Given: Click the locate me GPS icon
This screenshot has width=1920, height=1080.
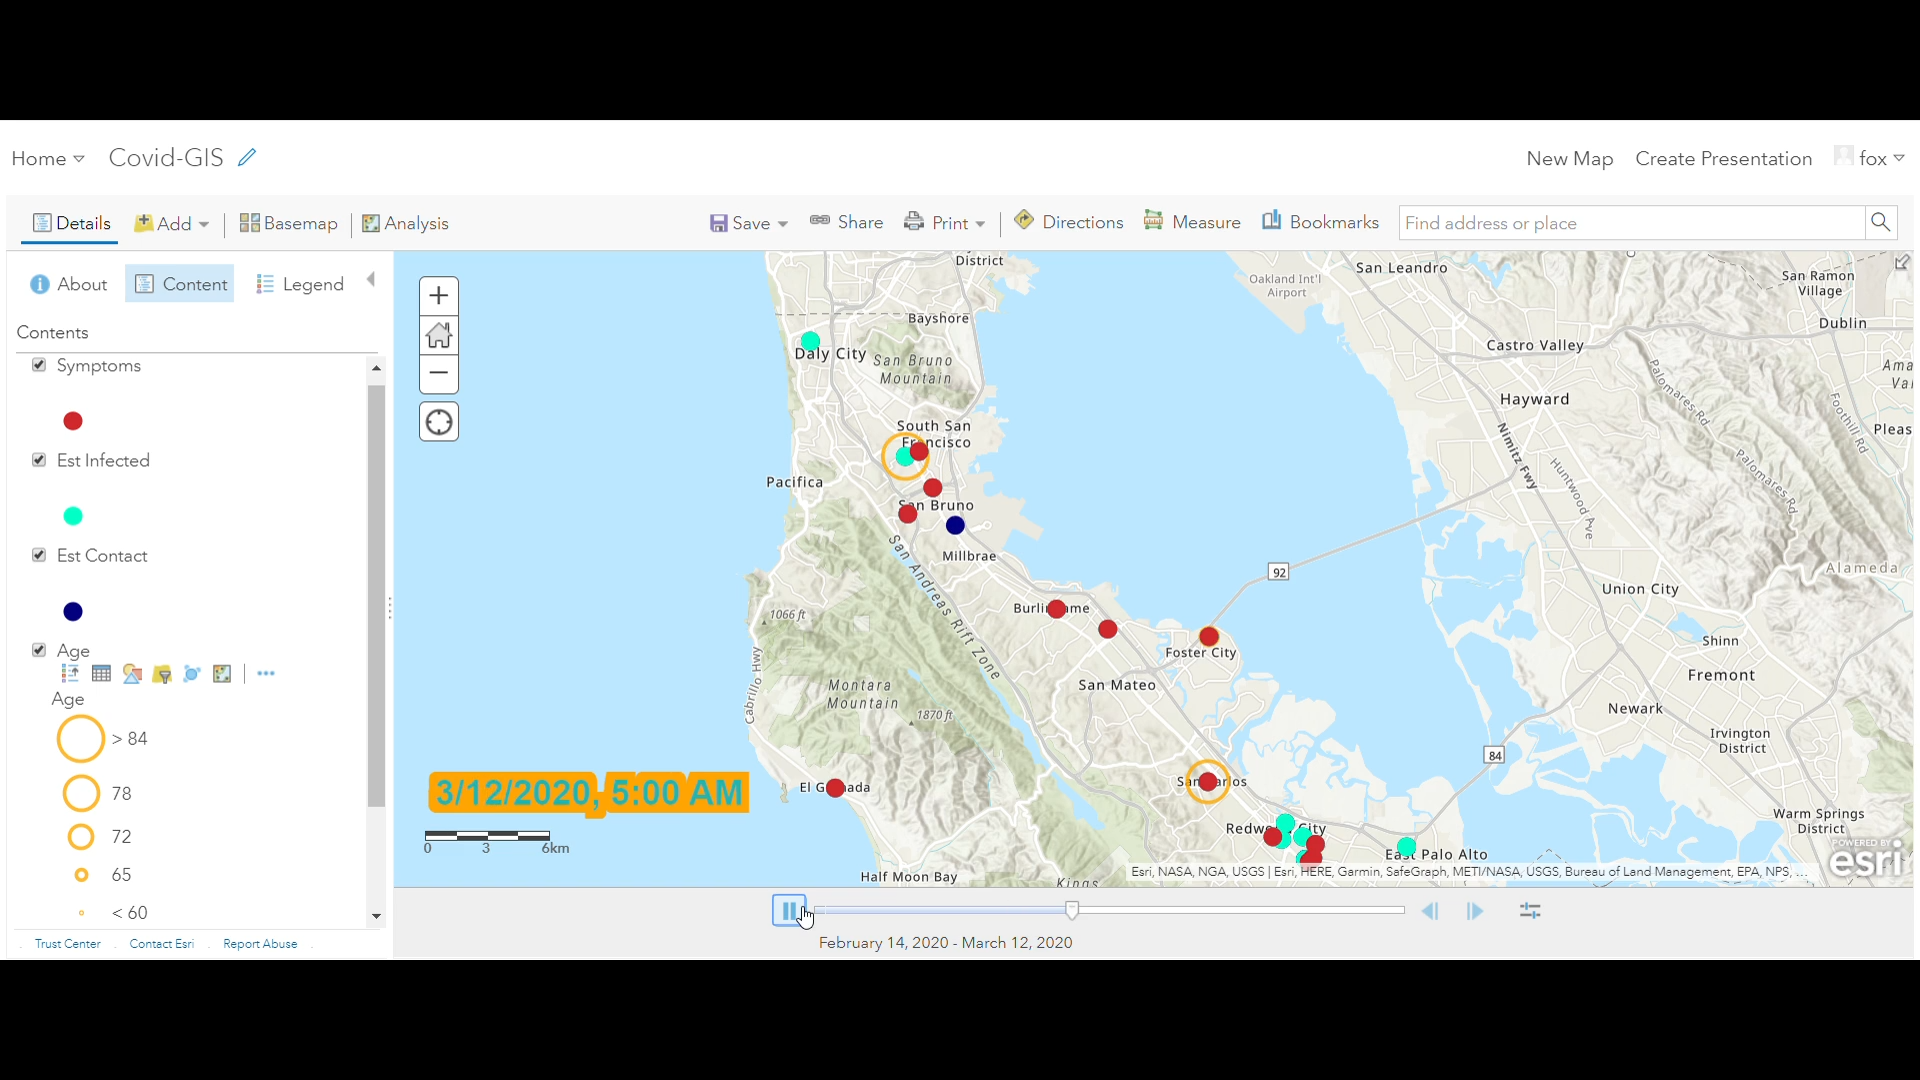Looking at the screenshot, I should click(438, 422).
